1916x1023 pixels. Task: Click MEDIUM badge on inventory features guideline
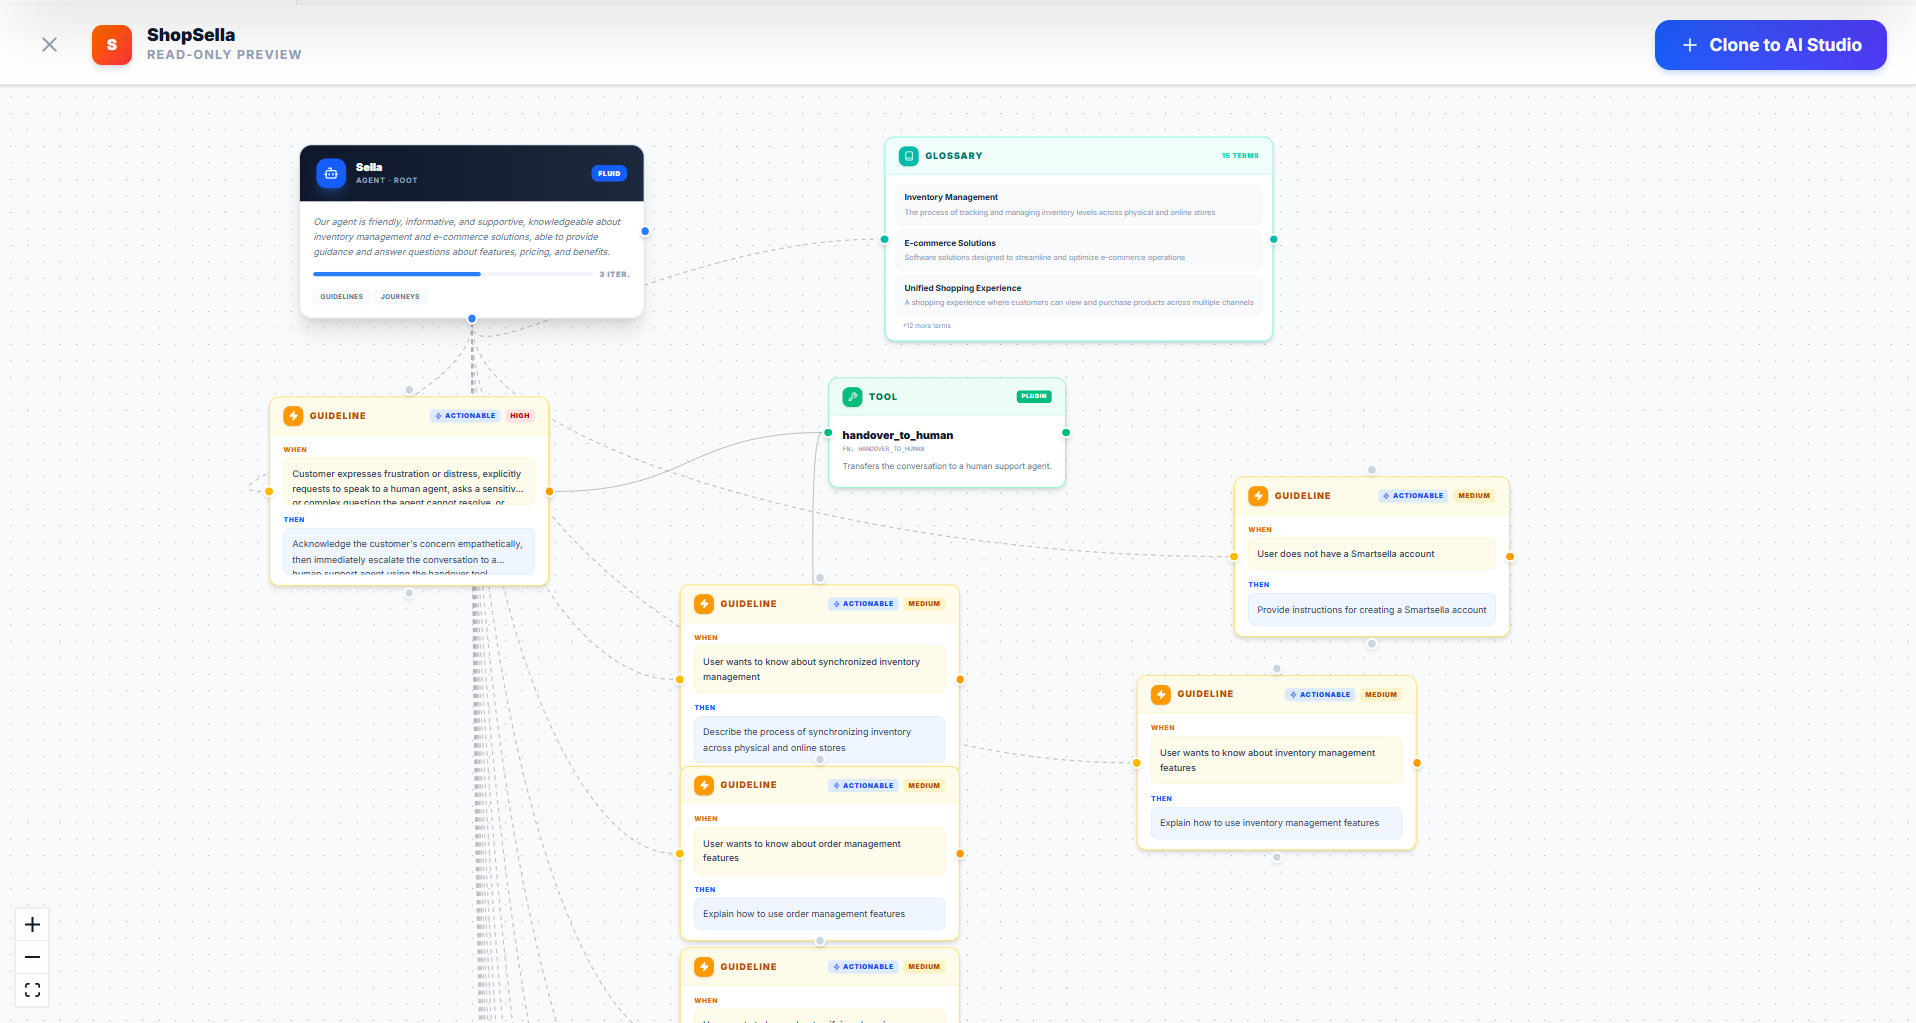pos(1381,695)
